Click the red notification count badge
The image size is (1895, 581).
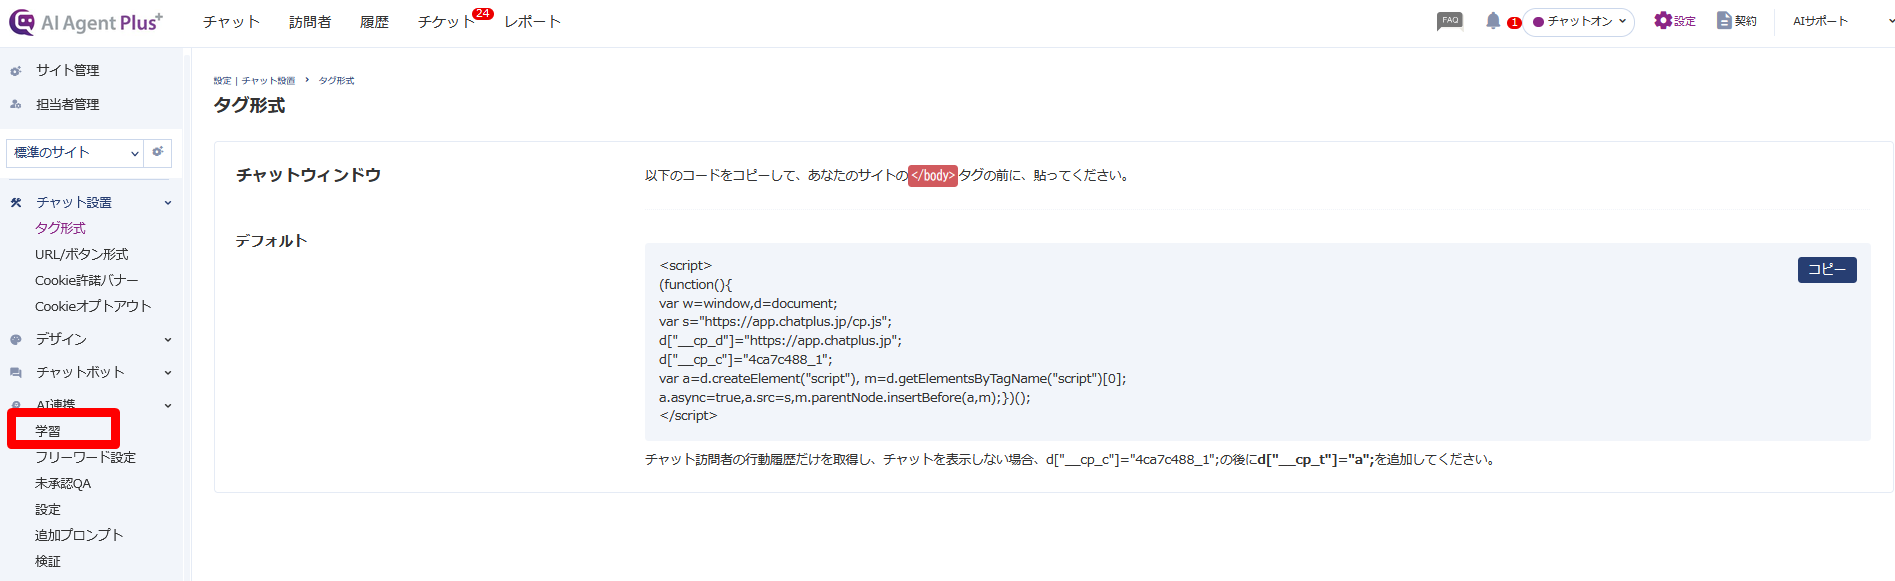click(x=1514, y=23)
